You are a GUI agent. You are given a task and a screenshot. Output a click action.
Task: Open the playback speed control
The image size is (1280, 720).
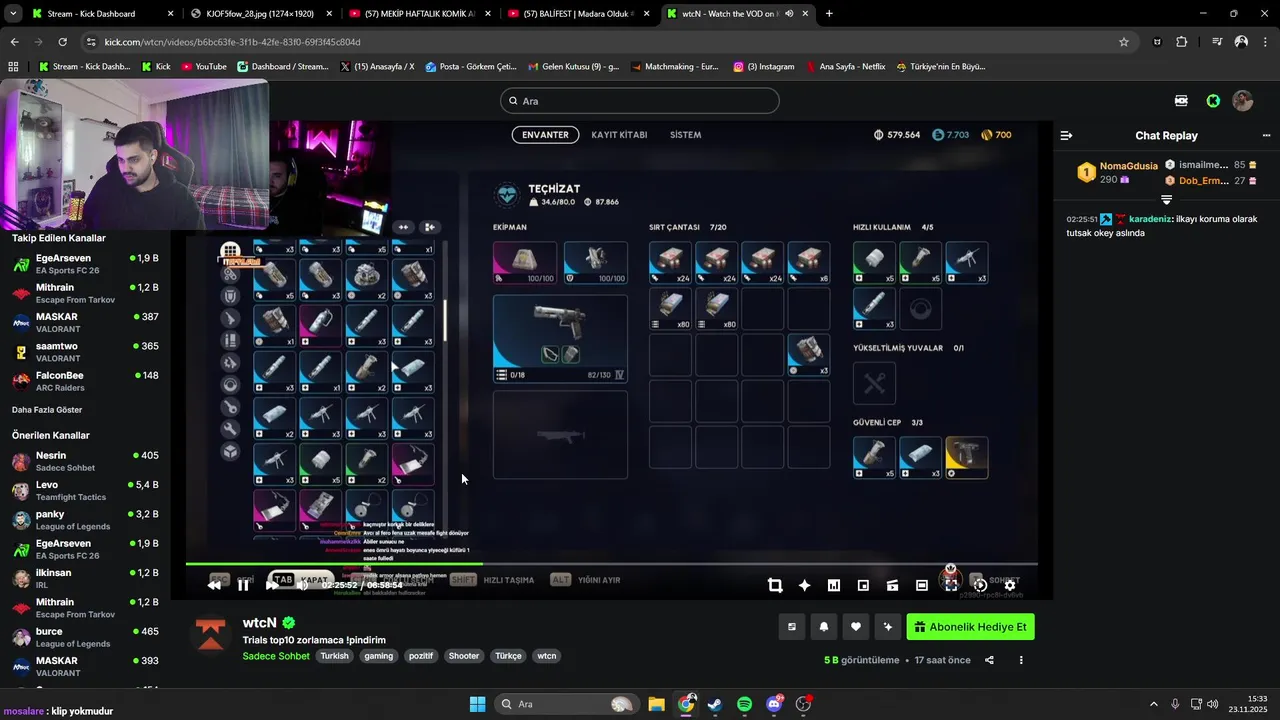(x=980, y=585)
